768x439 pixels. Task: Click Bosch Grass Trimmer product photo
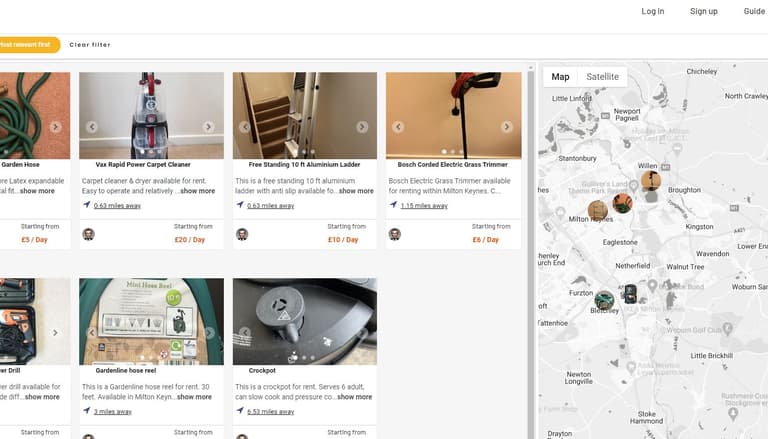(x=454, y=116)
